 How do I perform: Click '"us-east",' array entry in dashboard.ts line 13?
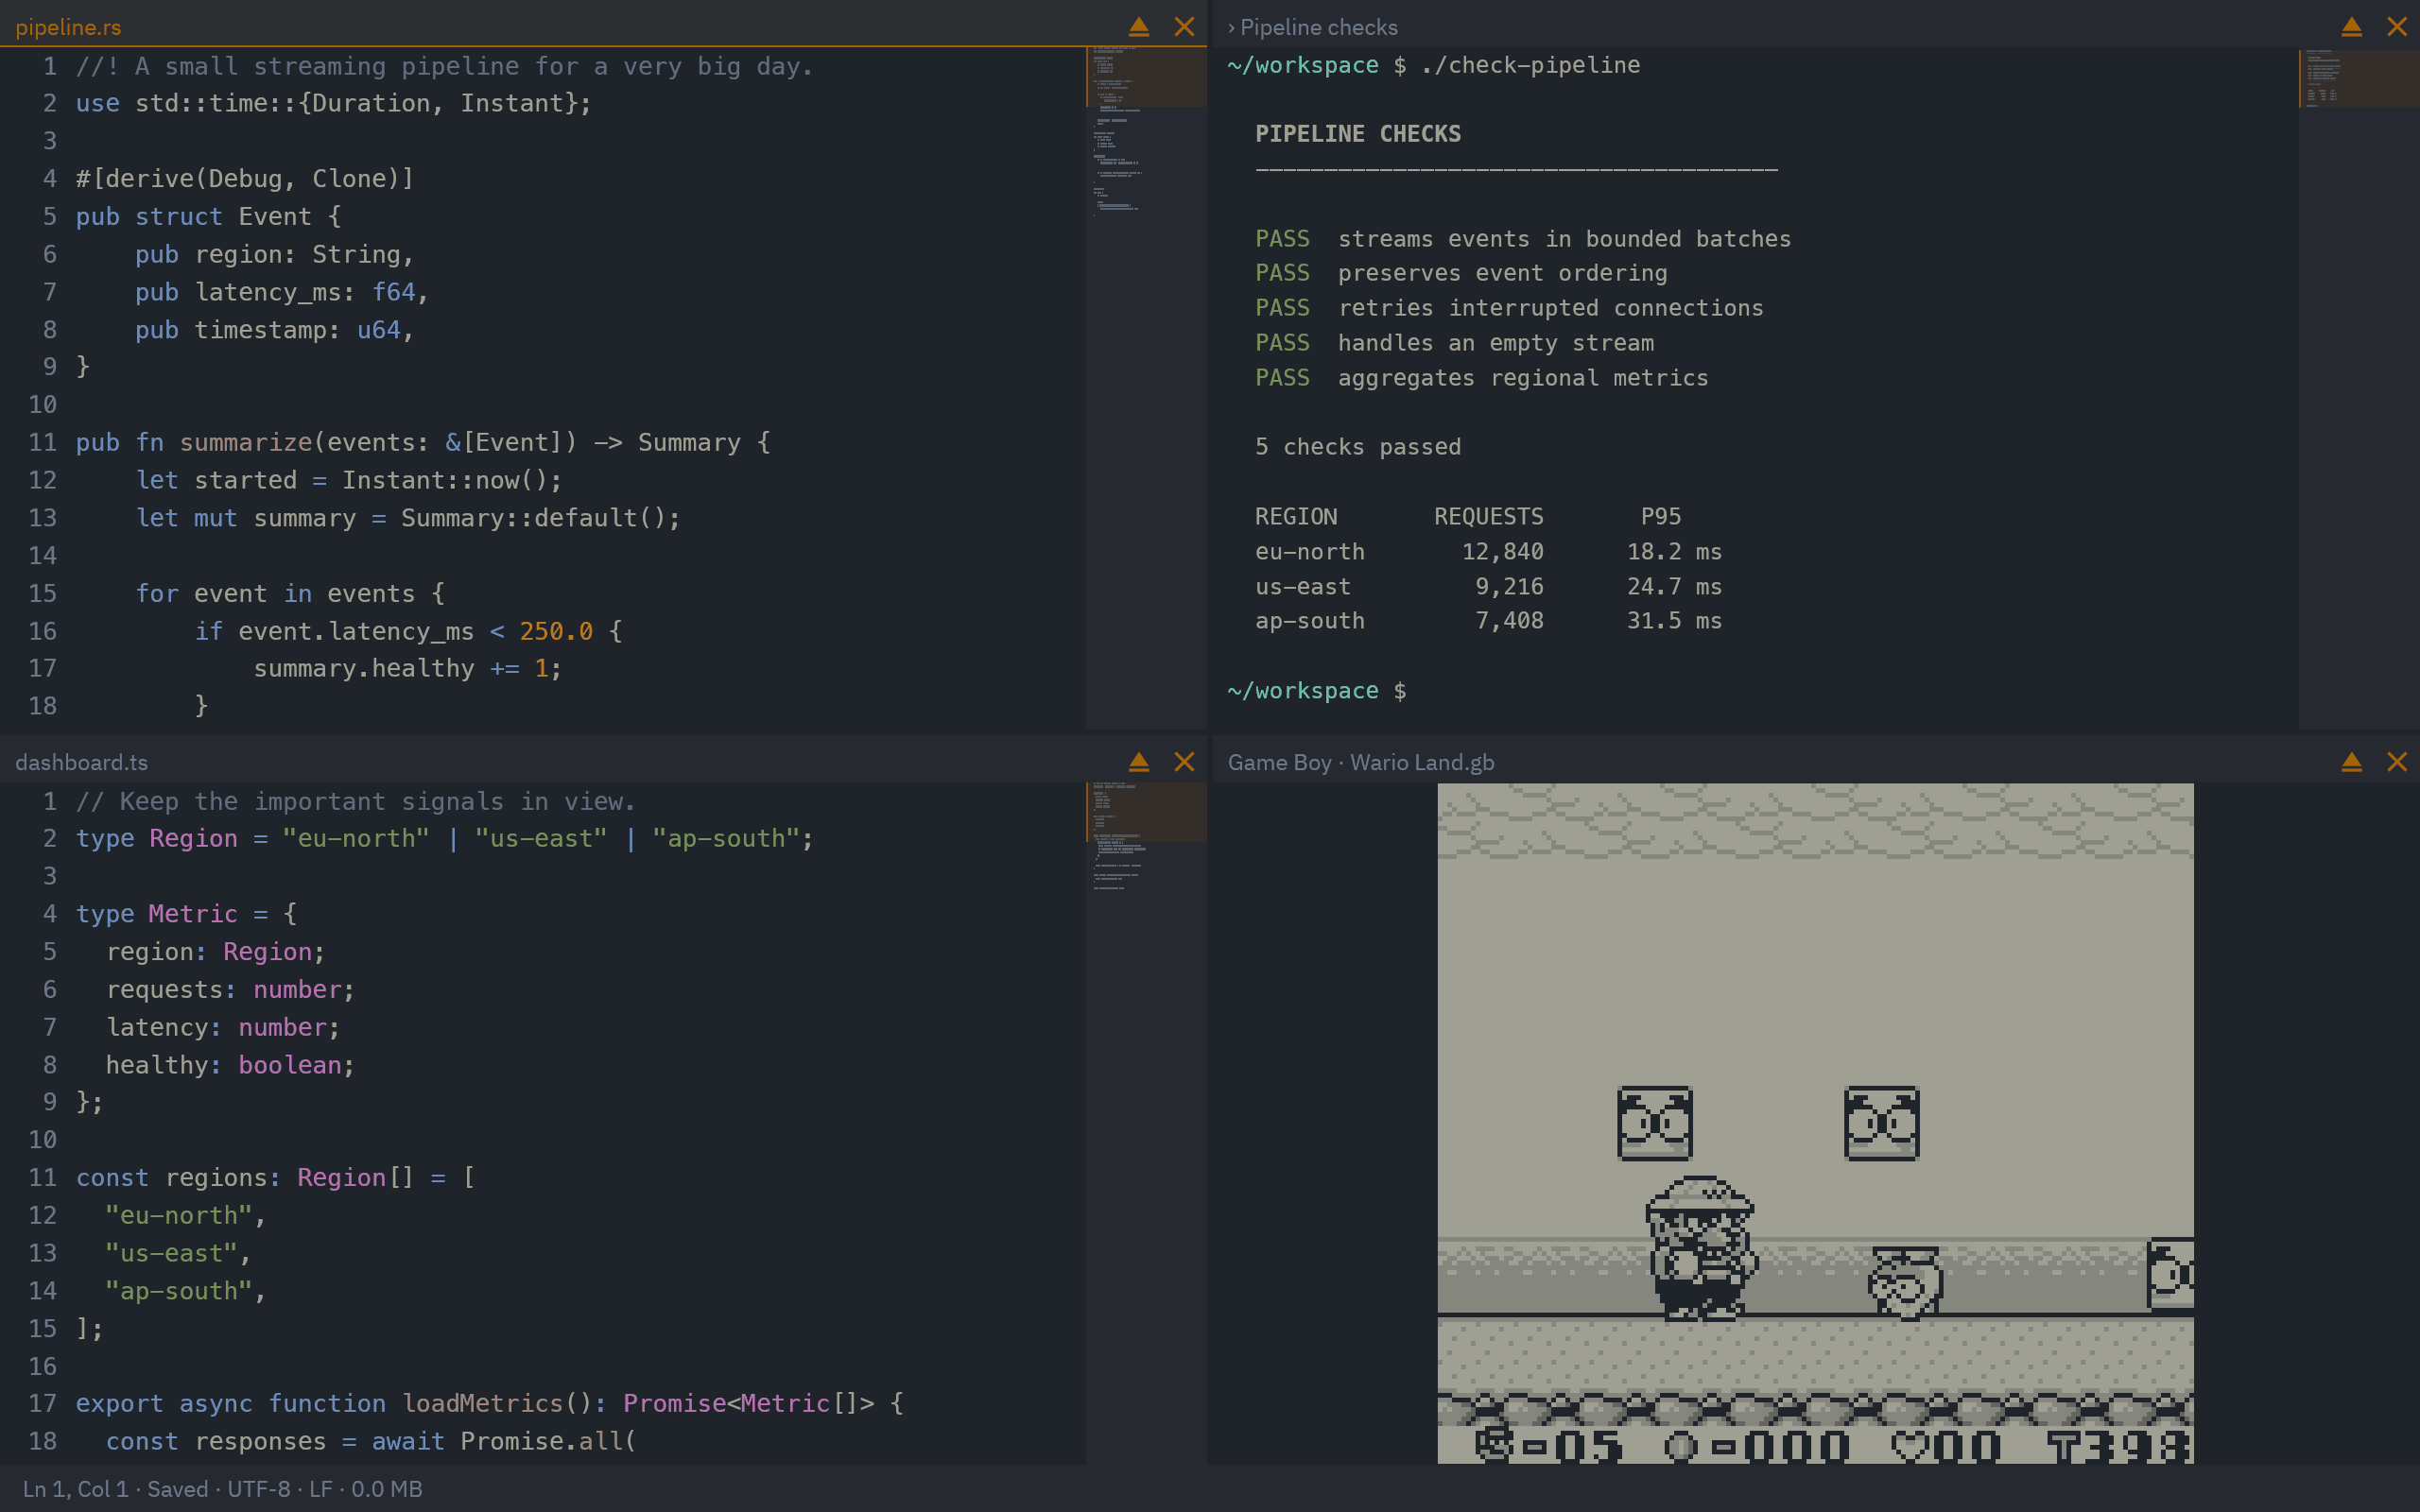tap(178, 1253)
